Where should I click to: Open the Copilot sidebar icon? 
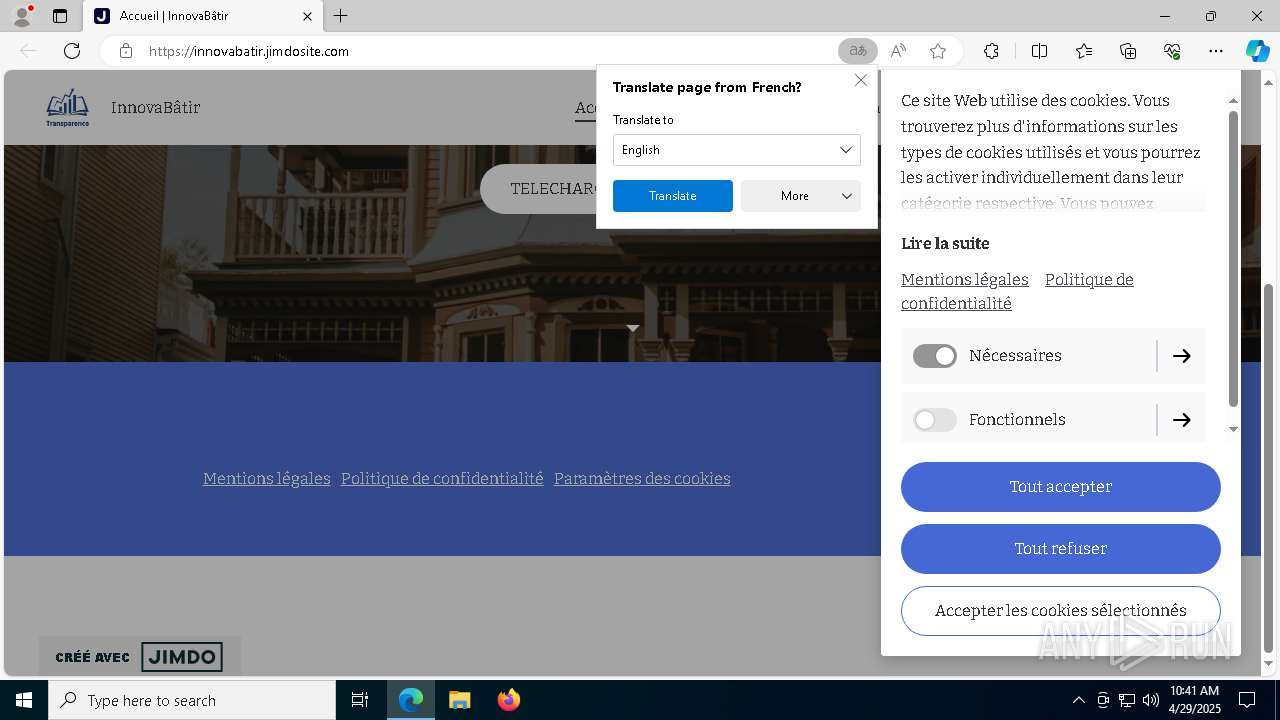[x=1257, y=51]
